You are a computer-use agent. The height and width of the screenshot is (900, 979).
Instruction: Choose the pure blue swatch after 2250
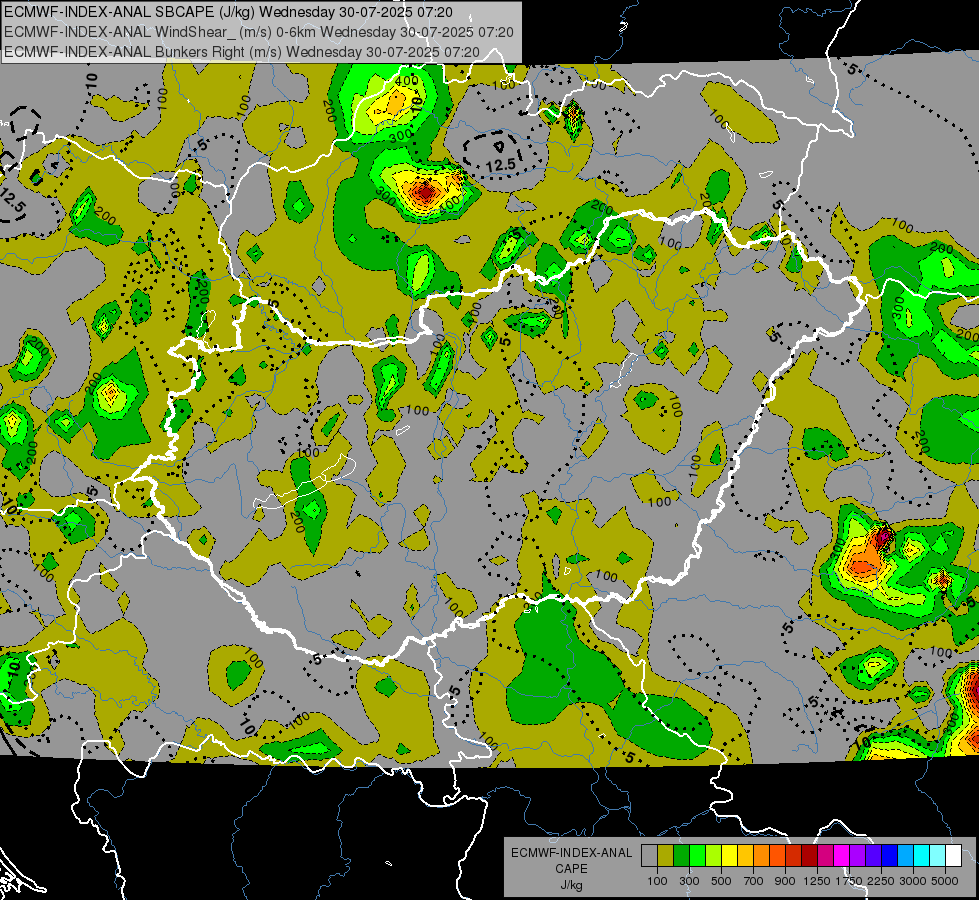click(x=890, y=856)
